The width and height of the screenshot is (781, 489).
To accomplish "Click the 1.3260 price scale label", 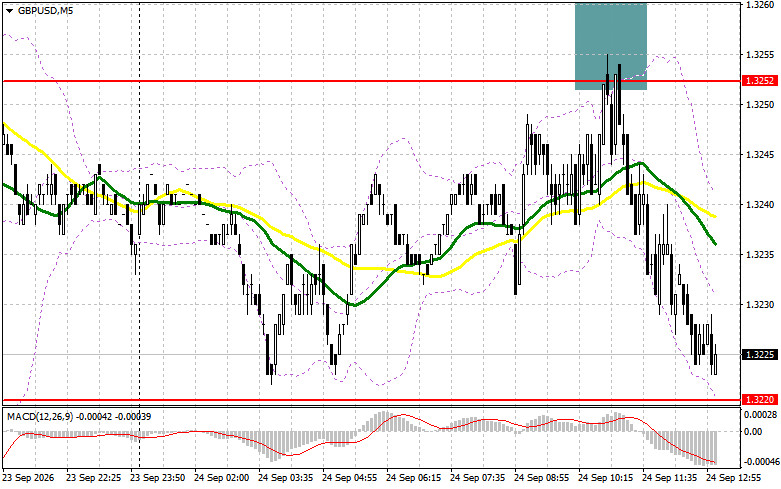I will 759,5.
